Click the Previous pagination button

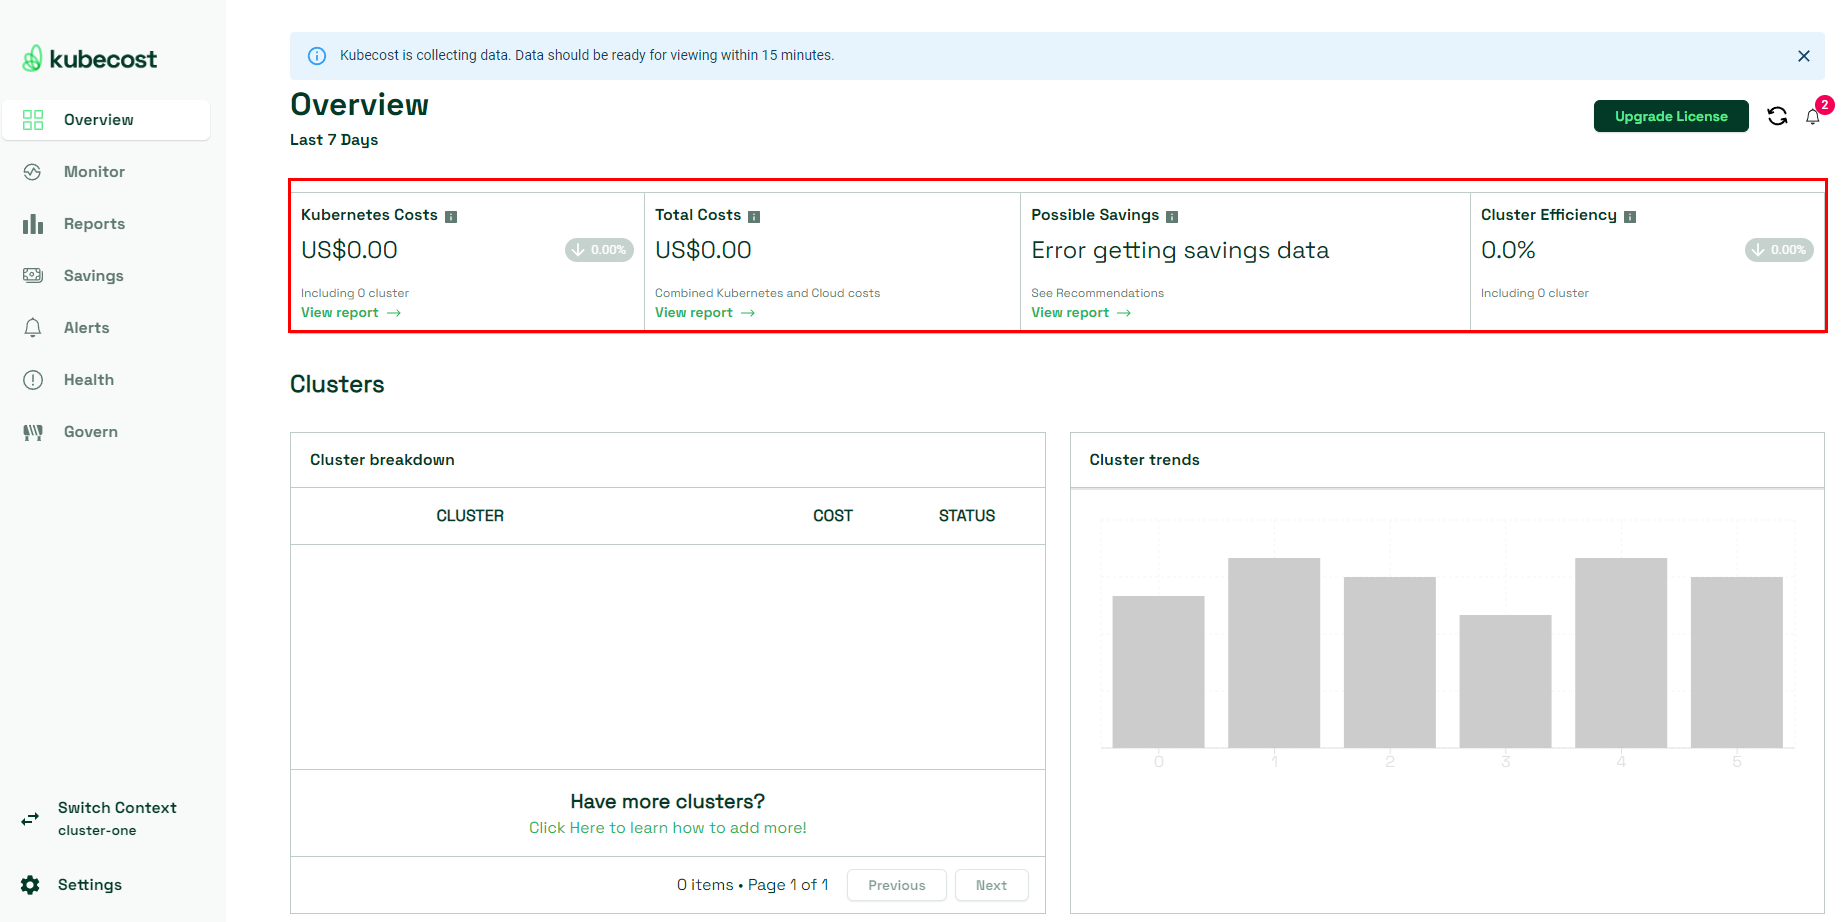pos(897,885)
